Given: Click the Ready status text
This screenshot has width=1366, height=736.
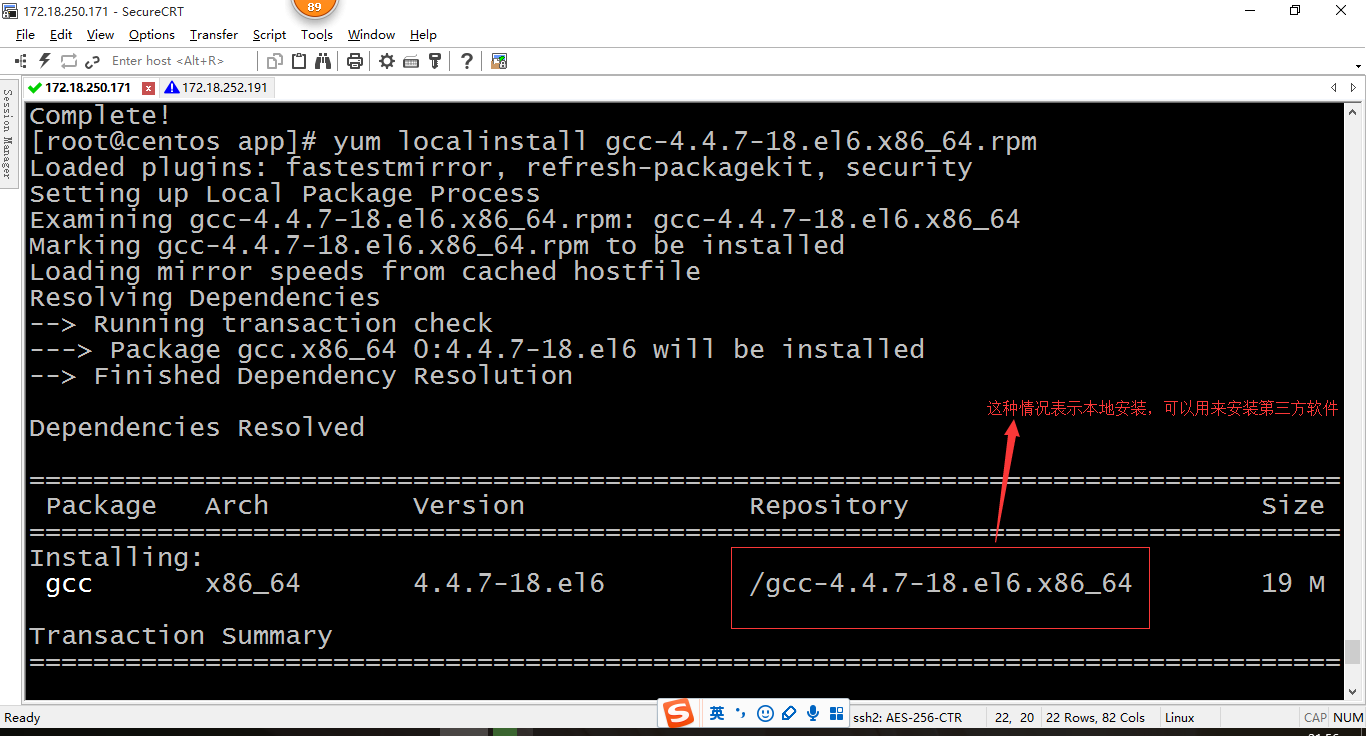Looking at the screenshot, I should [22, 717].
